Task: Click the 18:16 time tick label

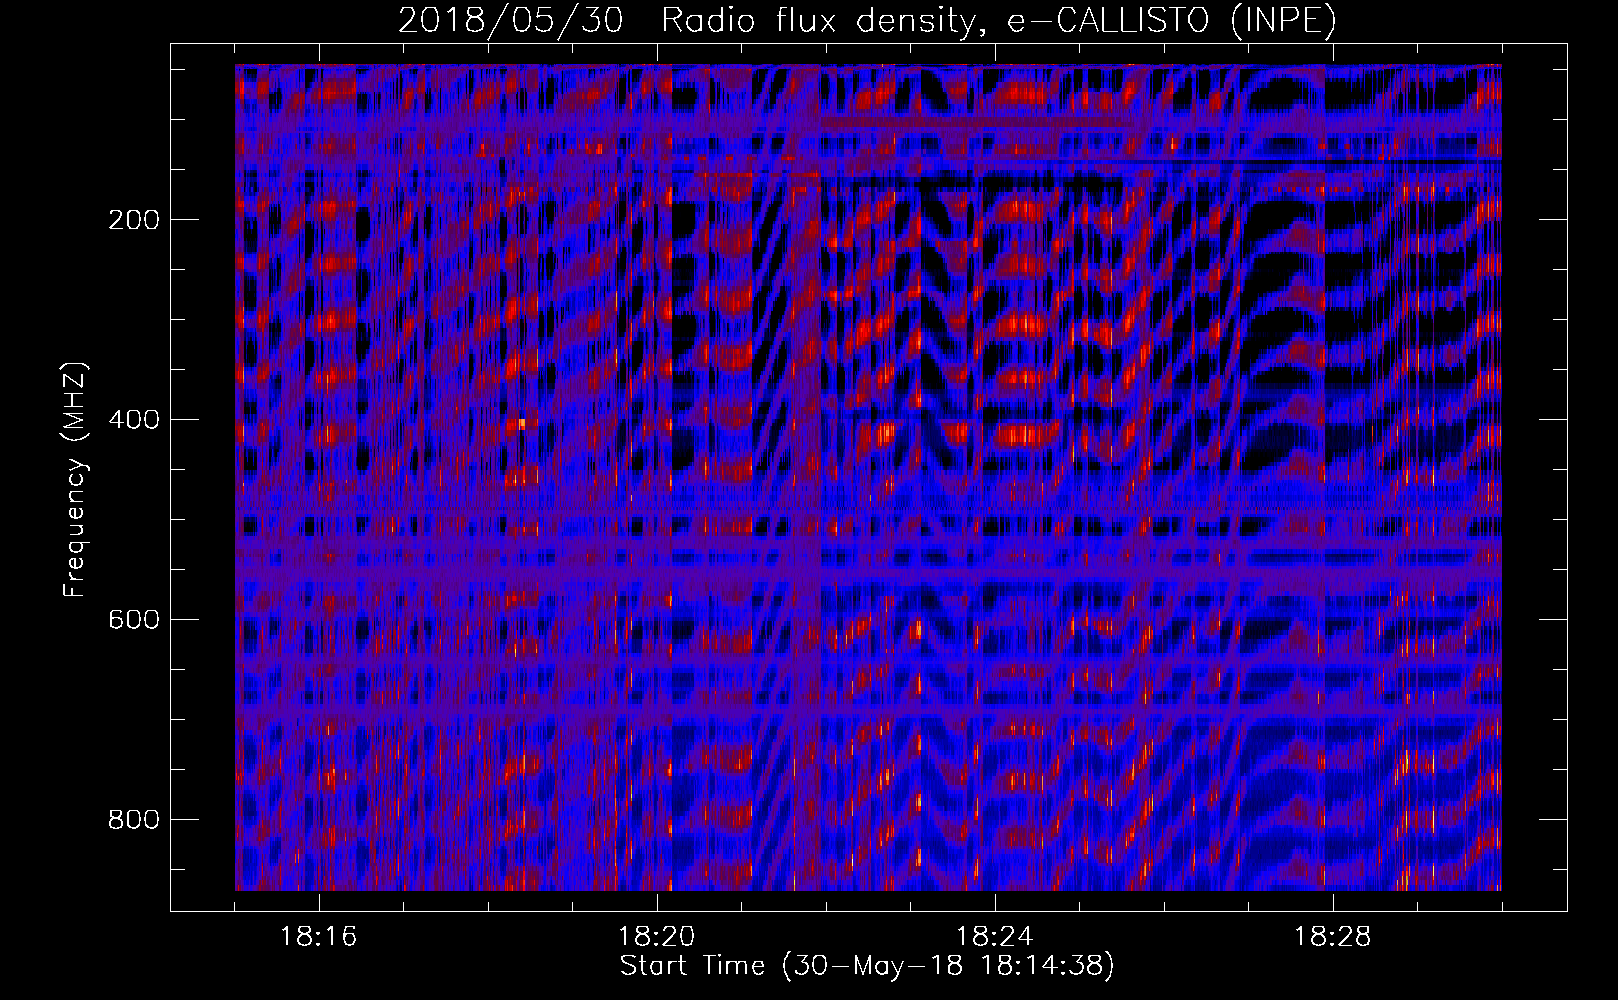Action: [x=319, y=937]
